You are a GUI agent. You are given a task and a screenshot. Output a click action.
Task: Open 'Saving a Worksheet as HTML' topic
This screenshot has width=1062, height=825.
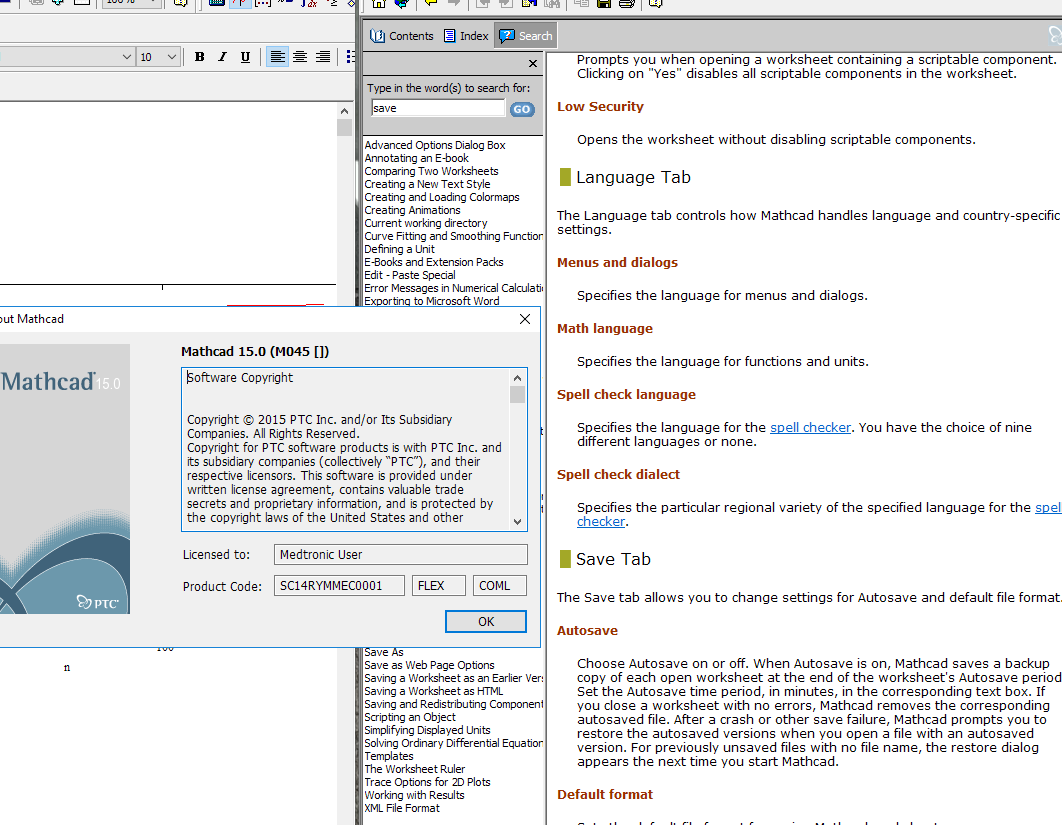coord(433,691)
